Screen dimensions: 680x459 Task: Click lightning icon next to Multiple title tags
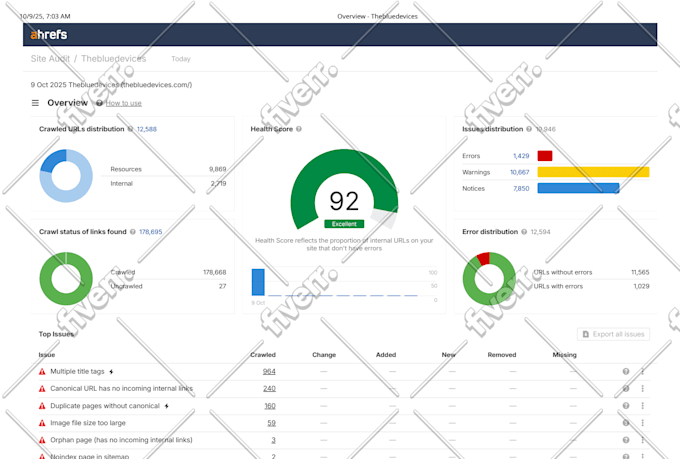(x=111, y=372)
